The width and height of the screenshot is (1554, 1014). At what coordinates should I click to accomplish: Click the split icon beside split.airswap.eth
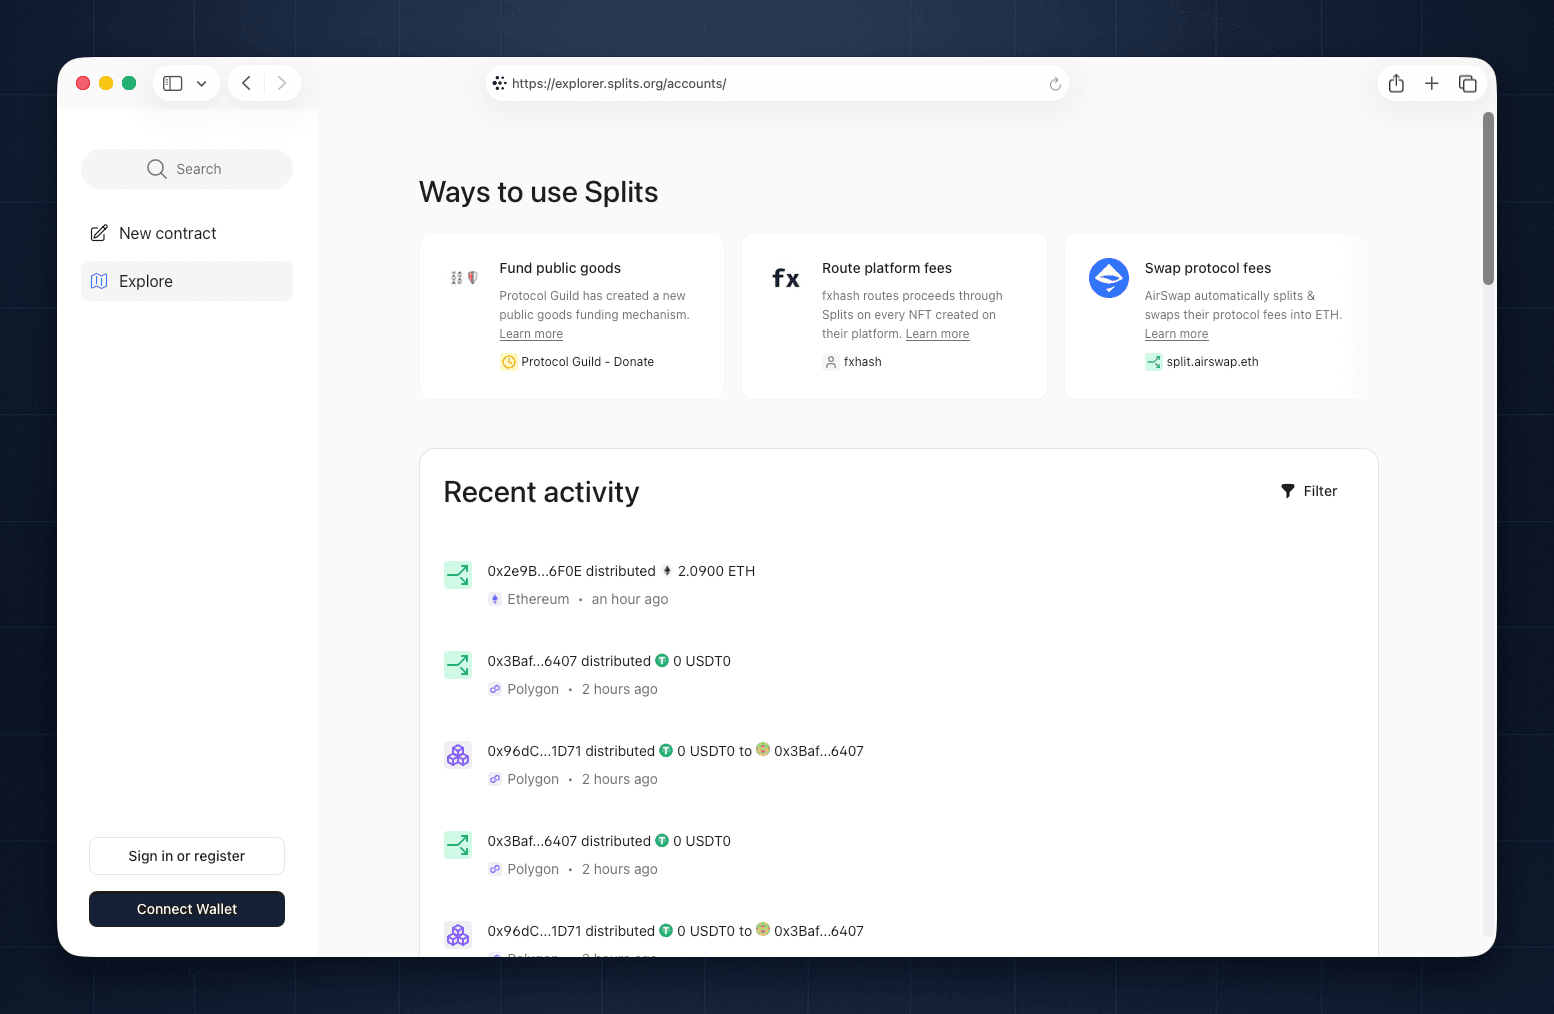tap(1154, 362)
